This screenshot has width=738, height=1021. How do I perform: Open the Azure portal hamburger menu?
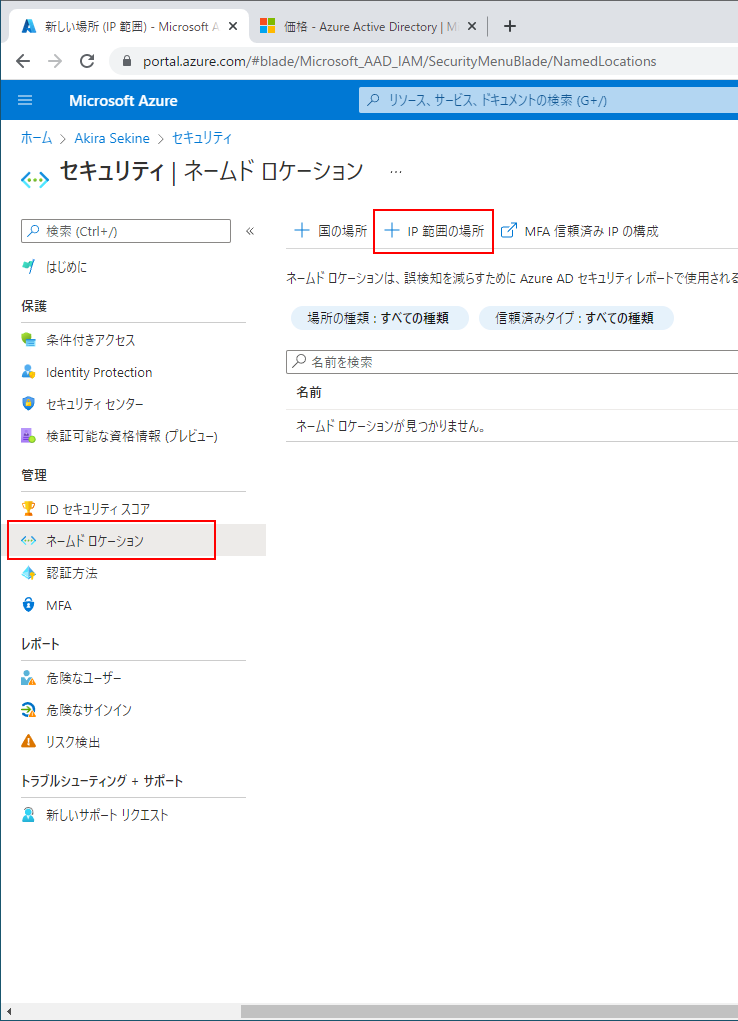coord(25,100)
